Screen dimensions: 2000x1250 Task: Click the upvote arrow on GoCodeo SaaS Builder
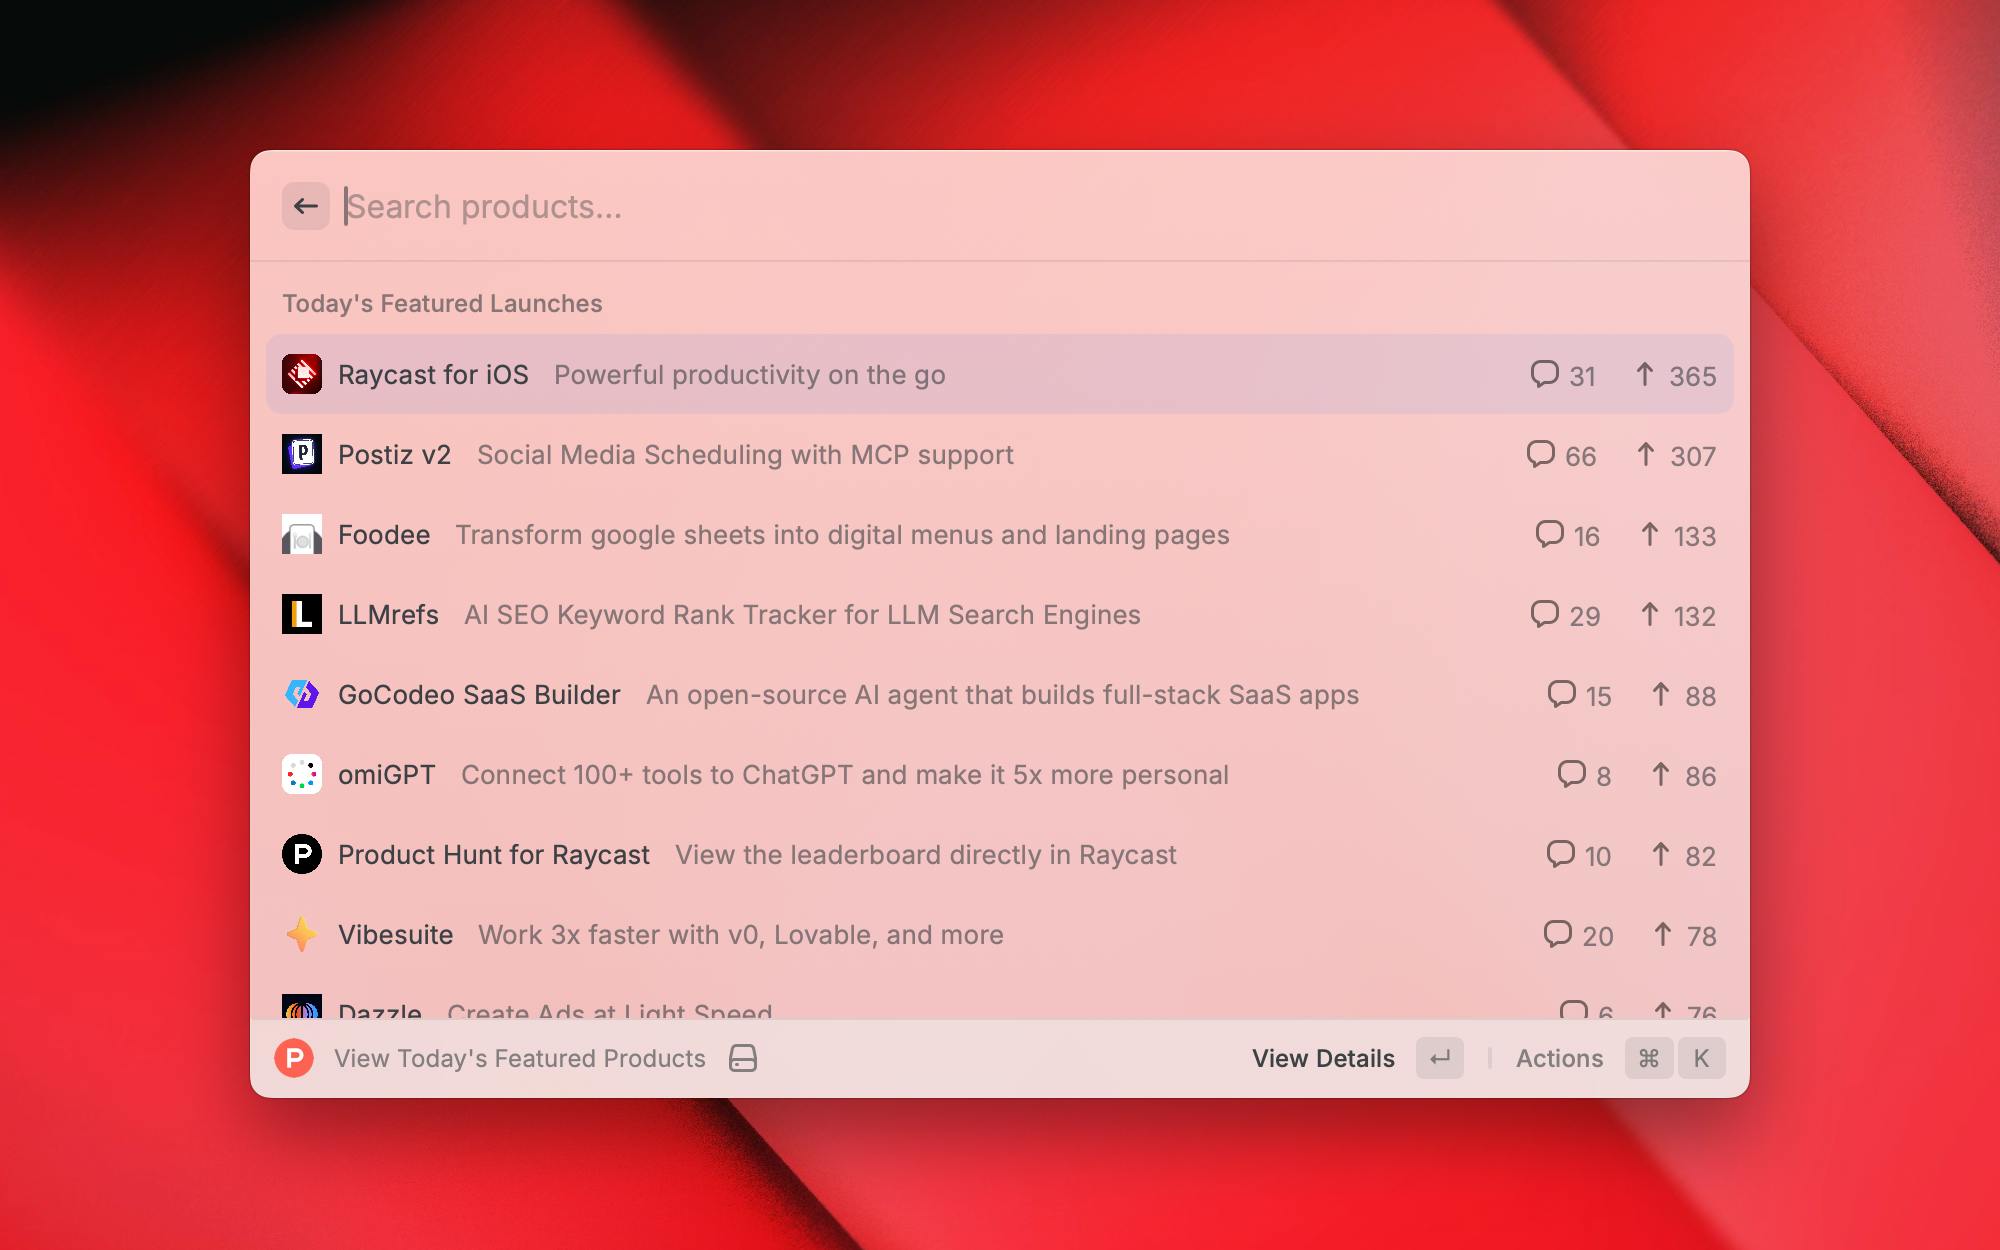(x=1661, y=694)
